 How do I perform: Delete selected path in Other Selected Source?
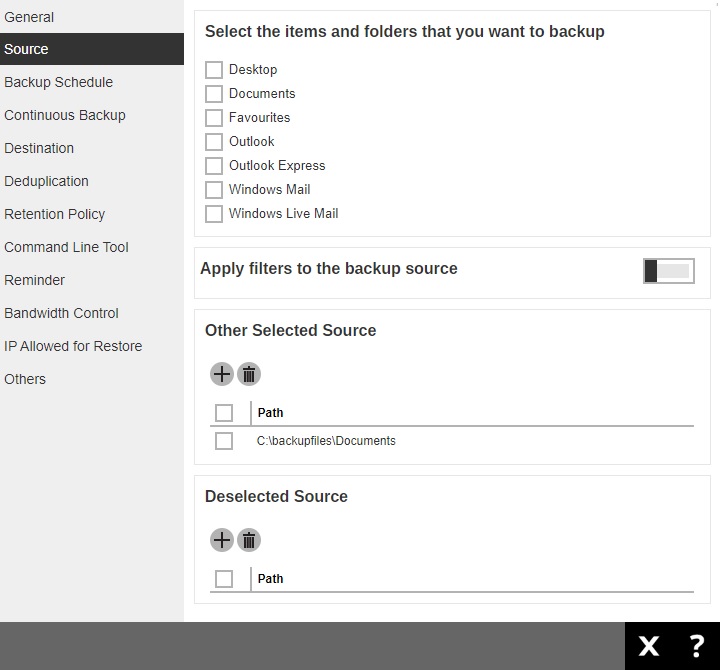coord(249,374)
